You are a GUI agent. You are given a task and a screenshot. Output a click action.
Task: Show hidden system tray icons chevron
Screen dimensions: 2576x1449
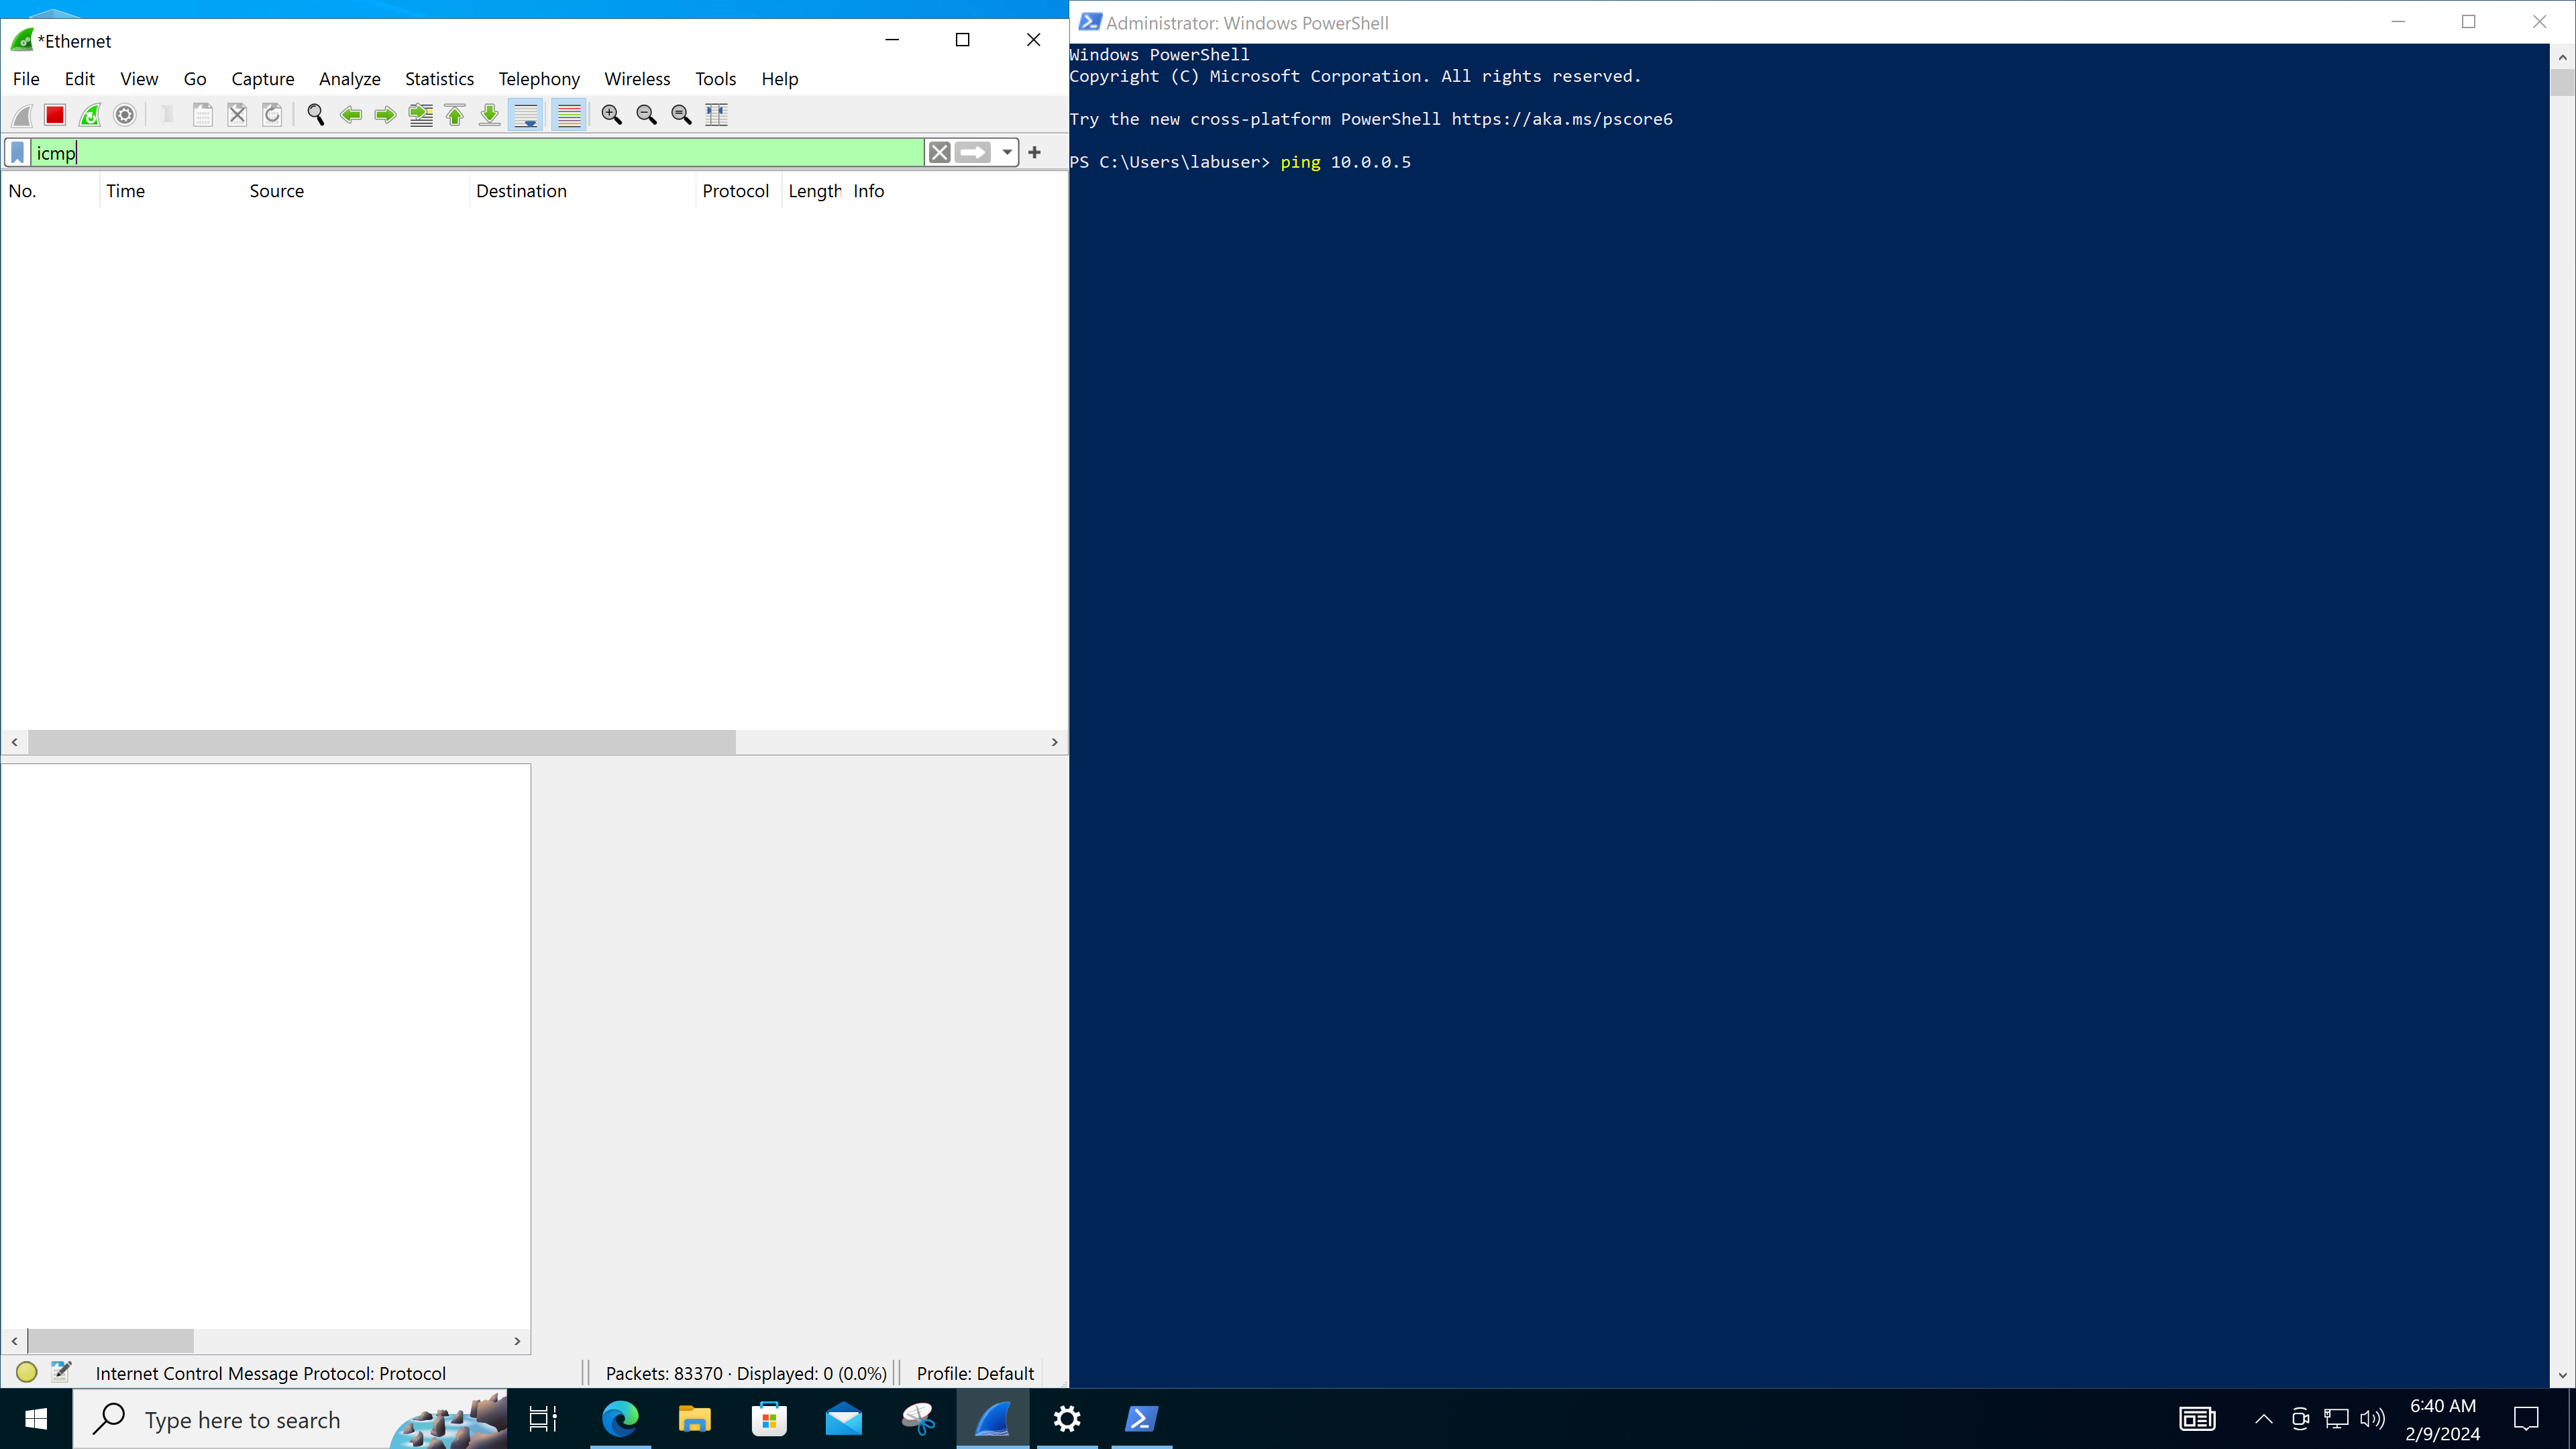(2264, 1419)
